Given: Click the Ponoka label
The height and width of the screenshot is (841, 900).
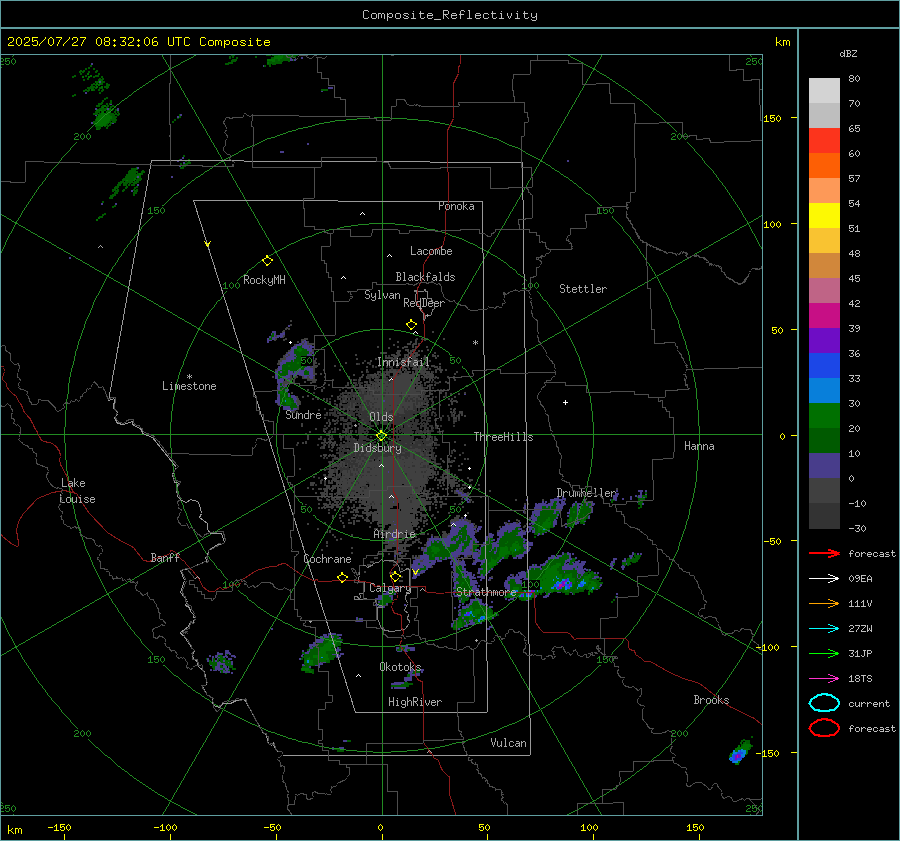Looking at the screenshot, I should (456, 206).
